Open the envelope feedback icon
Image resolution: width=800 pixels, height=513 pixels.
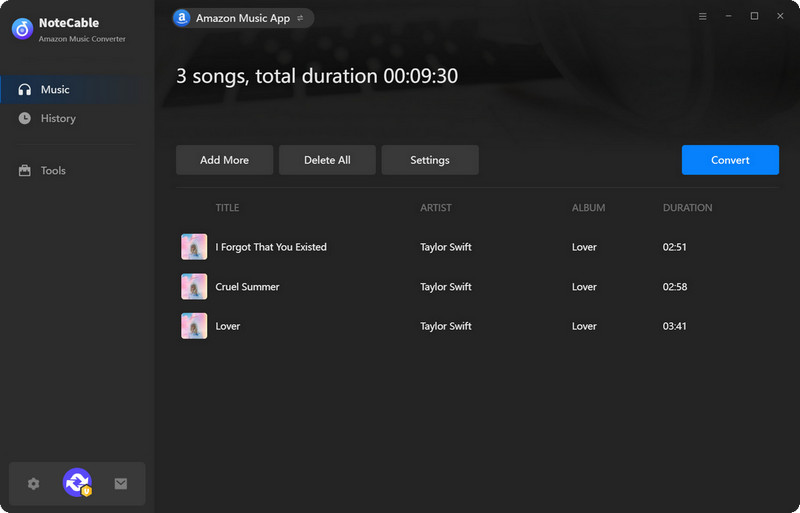click(121, 483)
